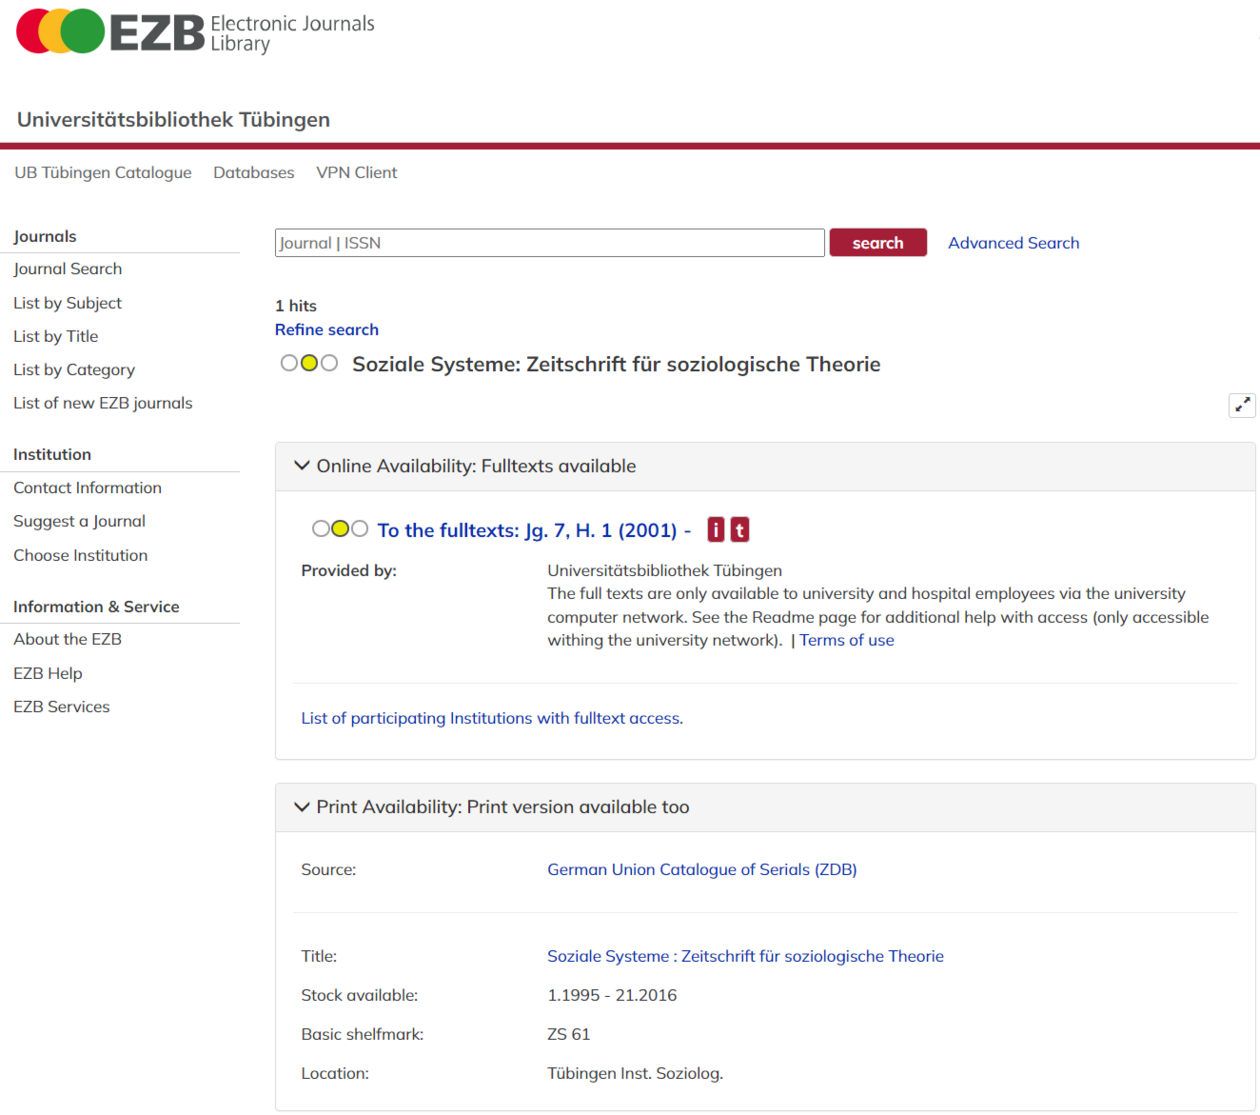Click location 'Tübingen Inst. Soziolog.'
This screenshot has width=1260, height=1115.
point(635,1073)
